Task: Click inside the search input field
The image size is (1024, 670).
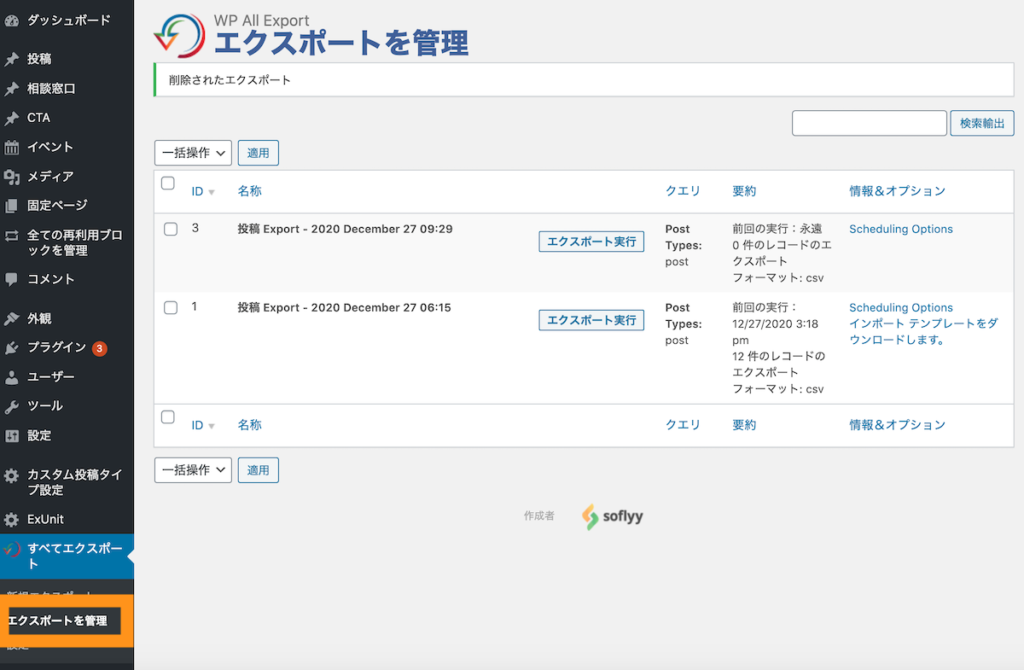Action: point(868,122)
